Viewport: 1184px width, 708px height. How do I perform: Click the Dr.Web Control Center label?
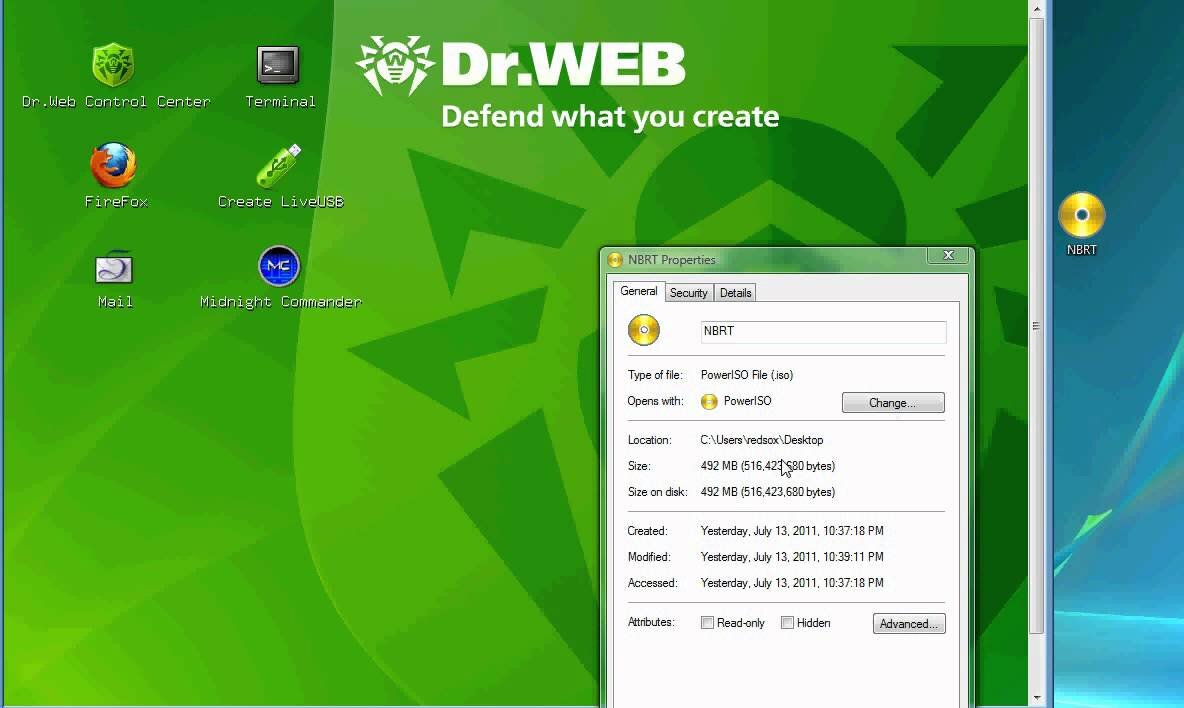tap(116, 101)
